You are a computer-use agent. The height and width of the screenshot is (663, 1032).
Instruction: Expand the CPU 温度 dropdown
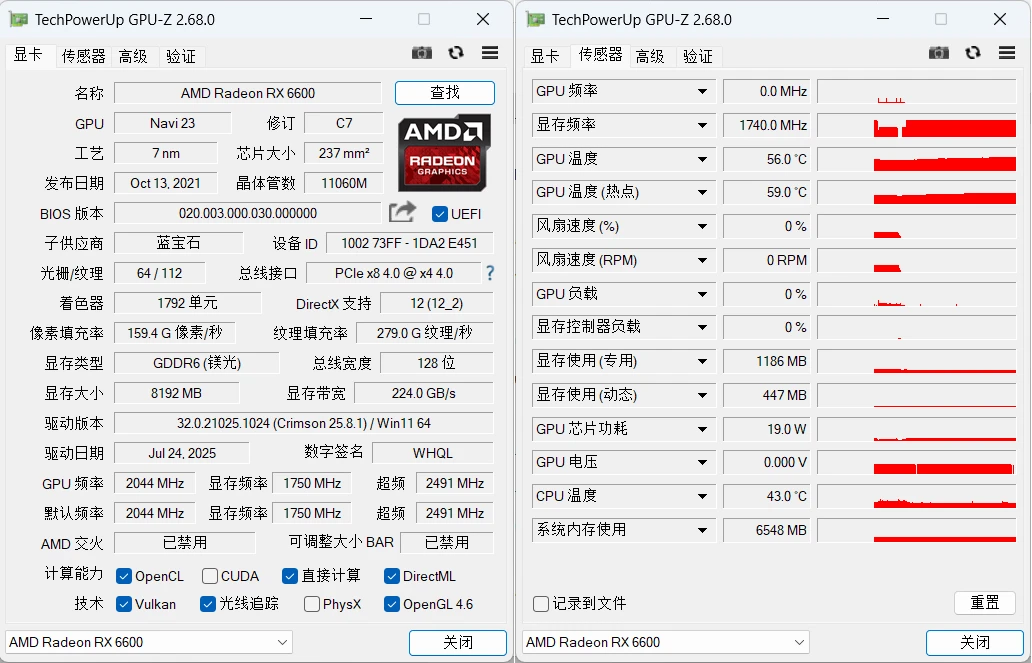(x=702, y=496)
